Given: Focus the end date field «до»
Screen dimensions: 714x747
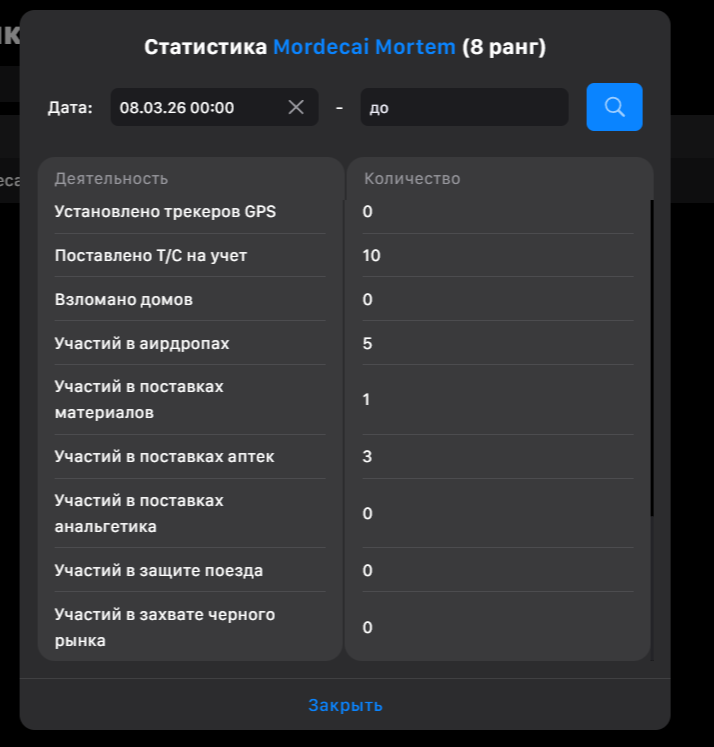Looking at the screenshot, I should [463, 108].
